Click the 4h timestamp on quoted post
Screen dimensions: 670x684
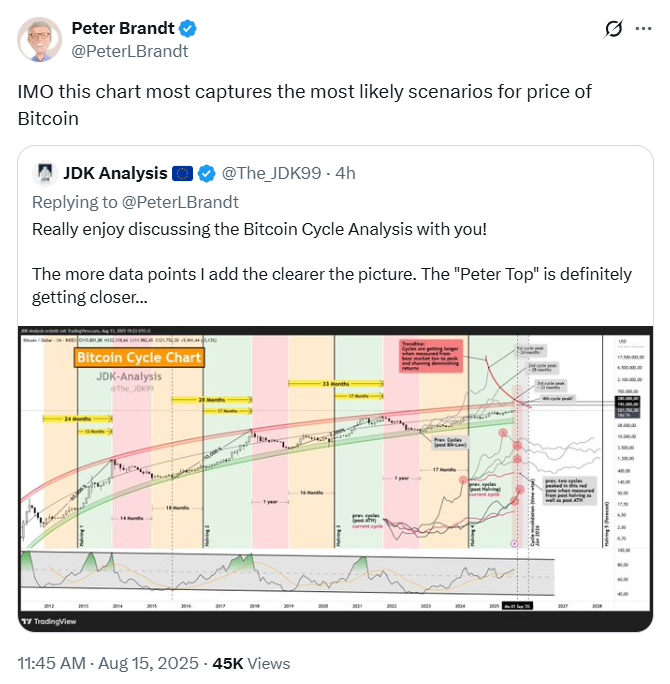[x=345, y=174]
